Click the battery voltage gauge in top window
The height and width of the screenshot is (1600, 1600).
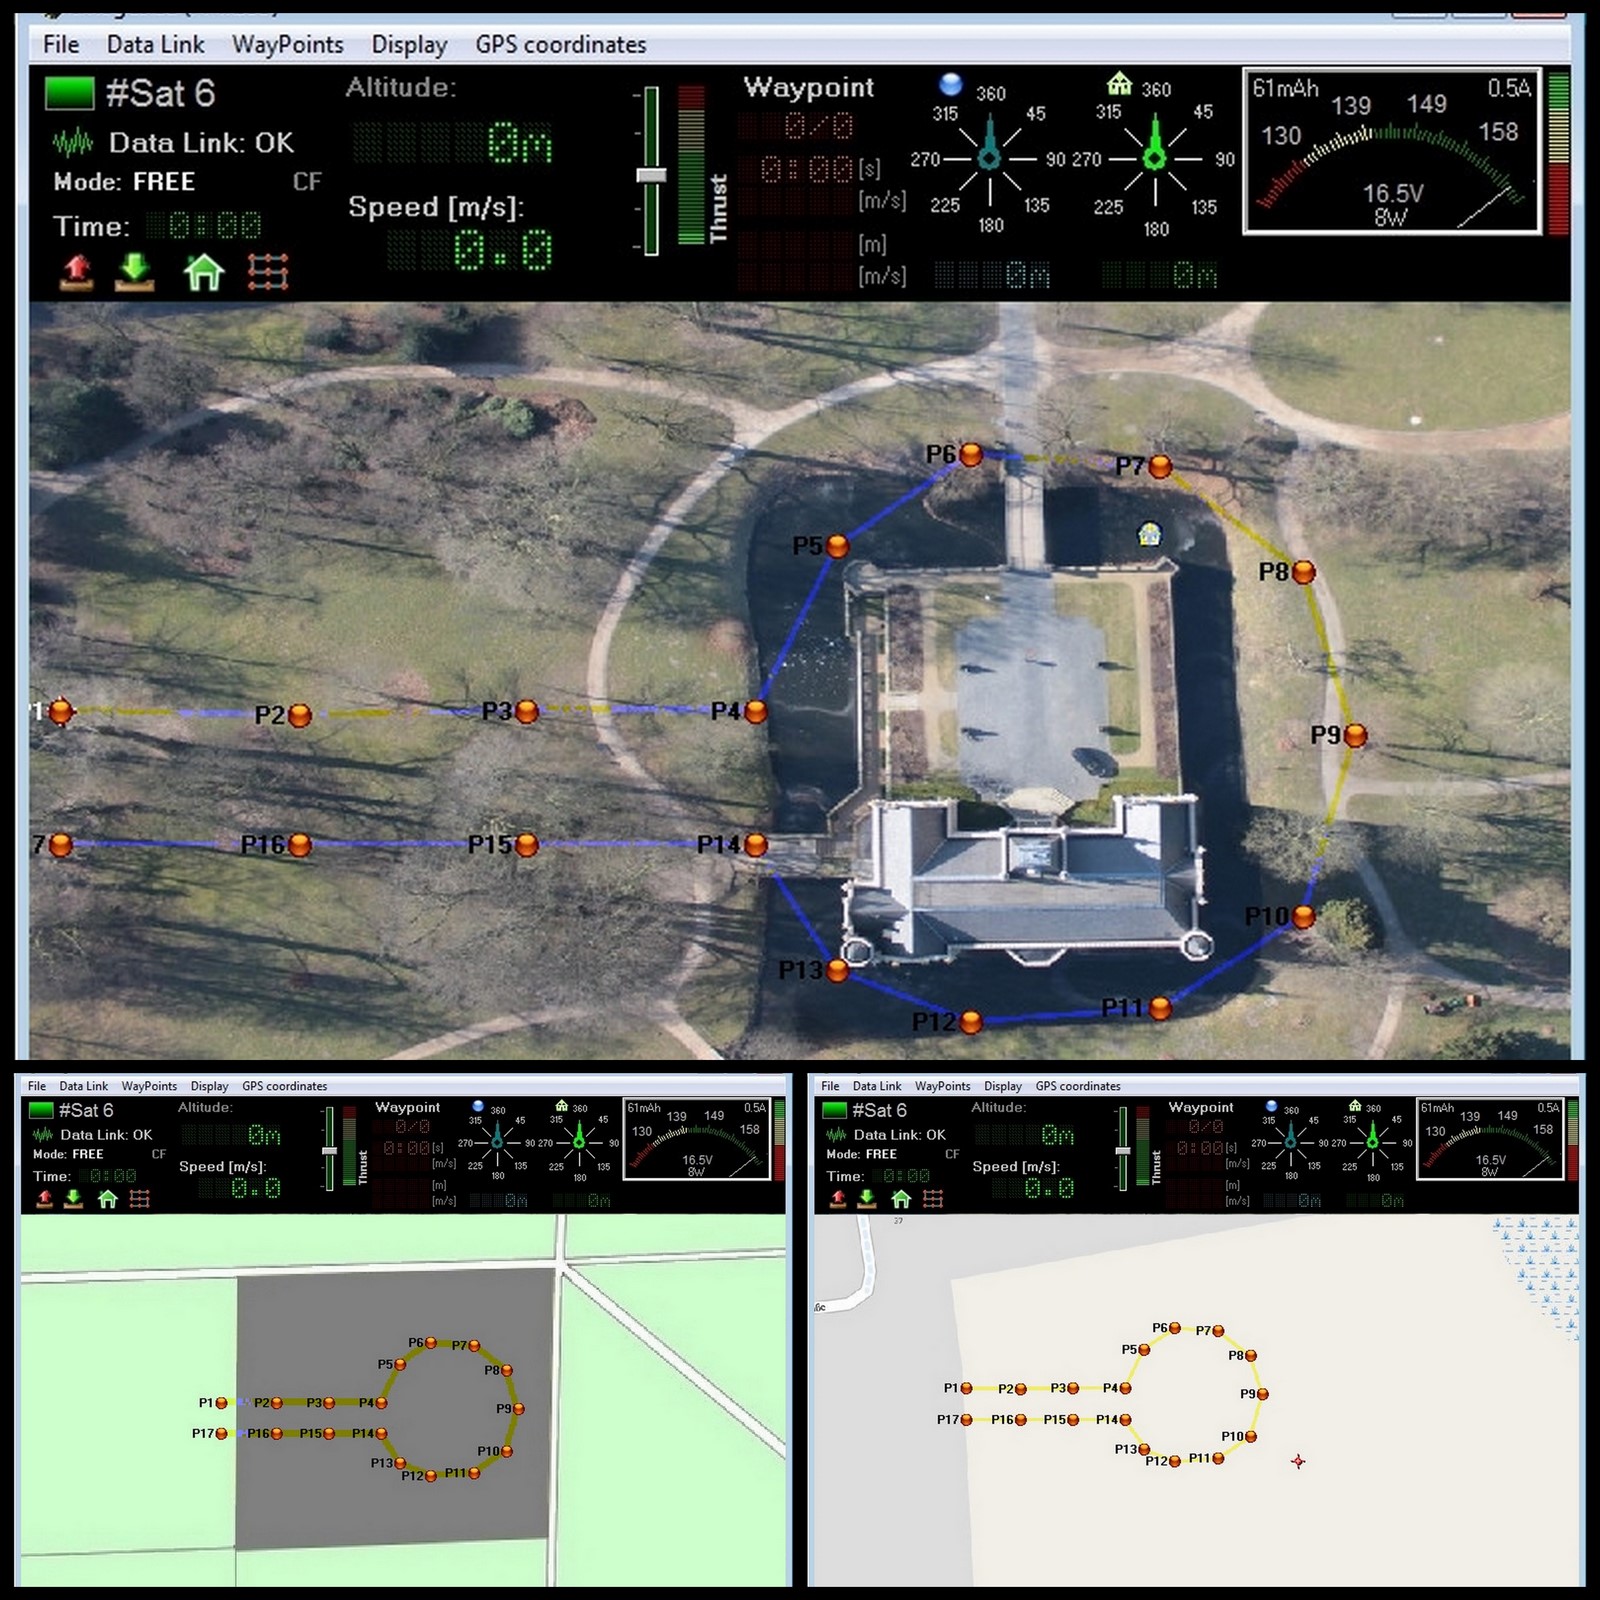tap(1391, 152)
